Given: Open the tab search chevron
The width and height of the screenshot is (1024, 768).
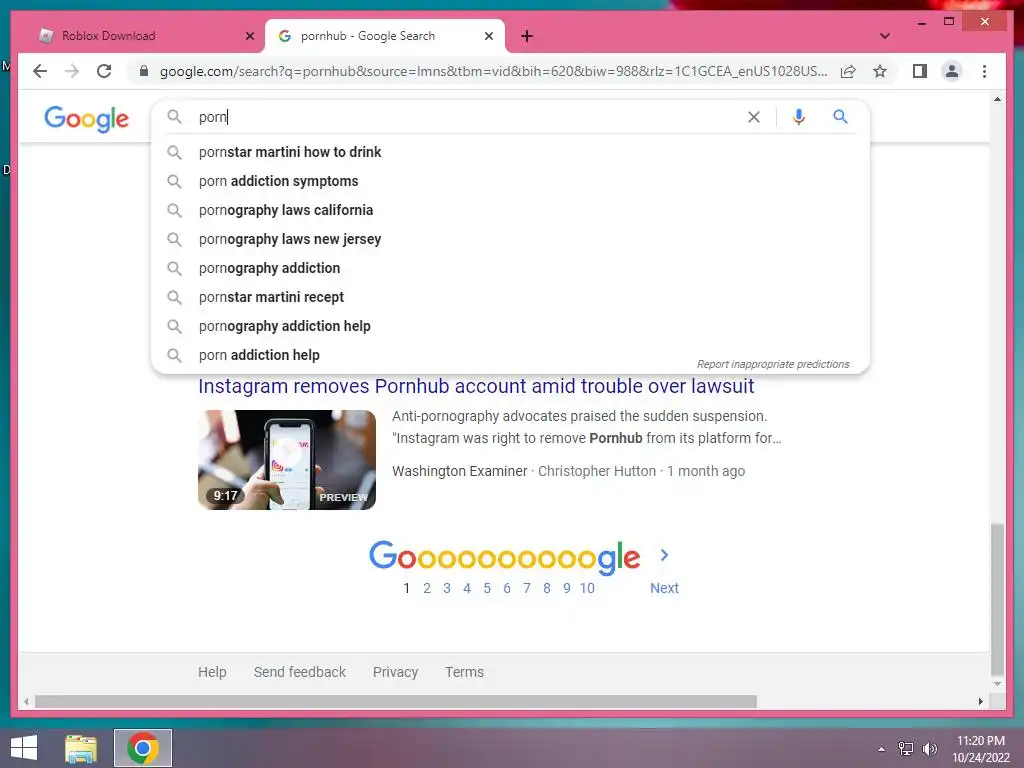Looking at the screenshot, I should (884, 36).
